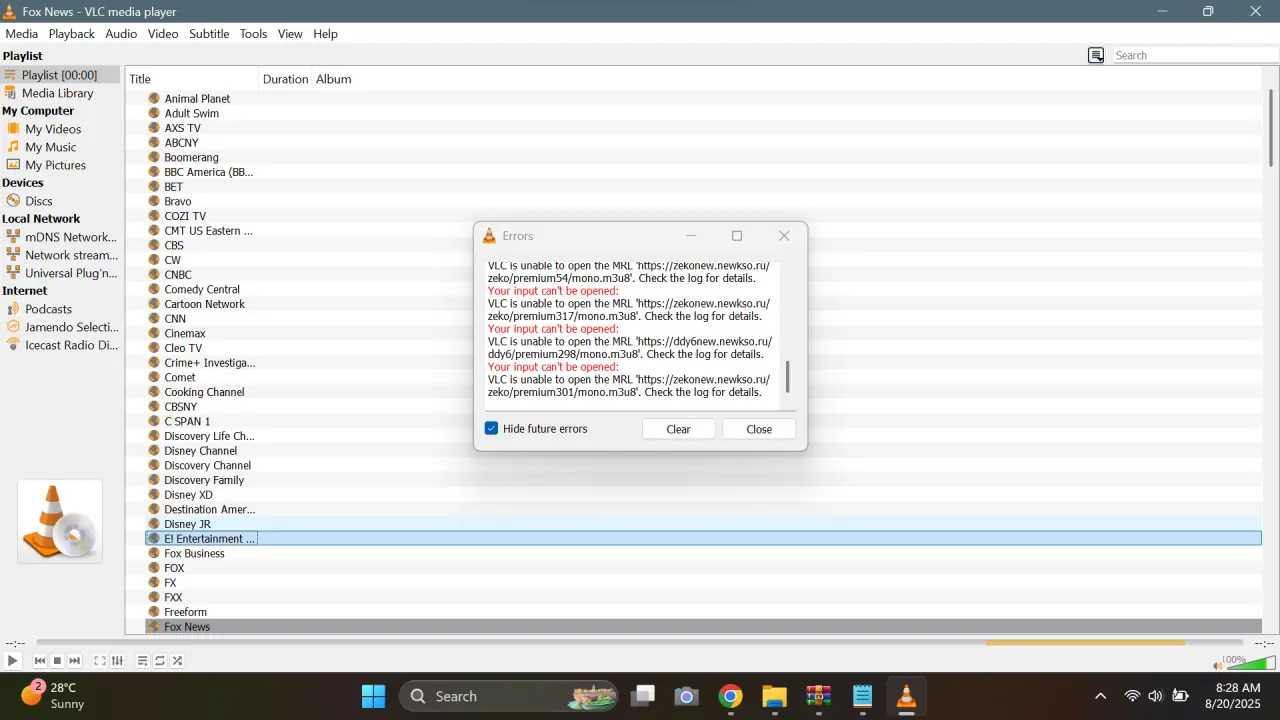Viewport: 1280px width, 720px height.
Task: Open the View menu
Action: (290, 34)
